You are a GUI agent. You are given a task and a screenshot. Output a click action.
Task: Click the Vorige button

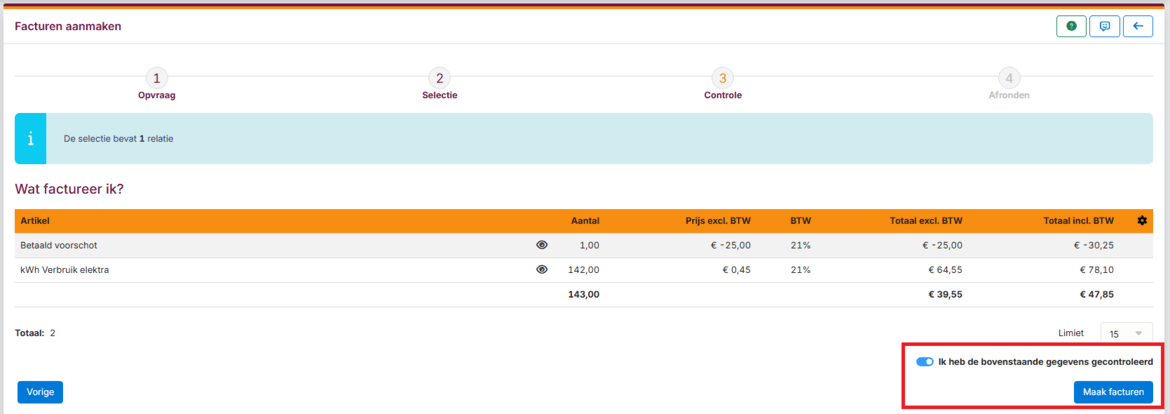pos(40,392)
